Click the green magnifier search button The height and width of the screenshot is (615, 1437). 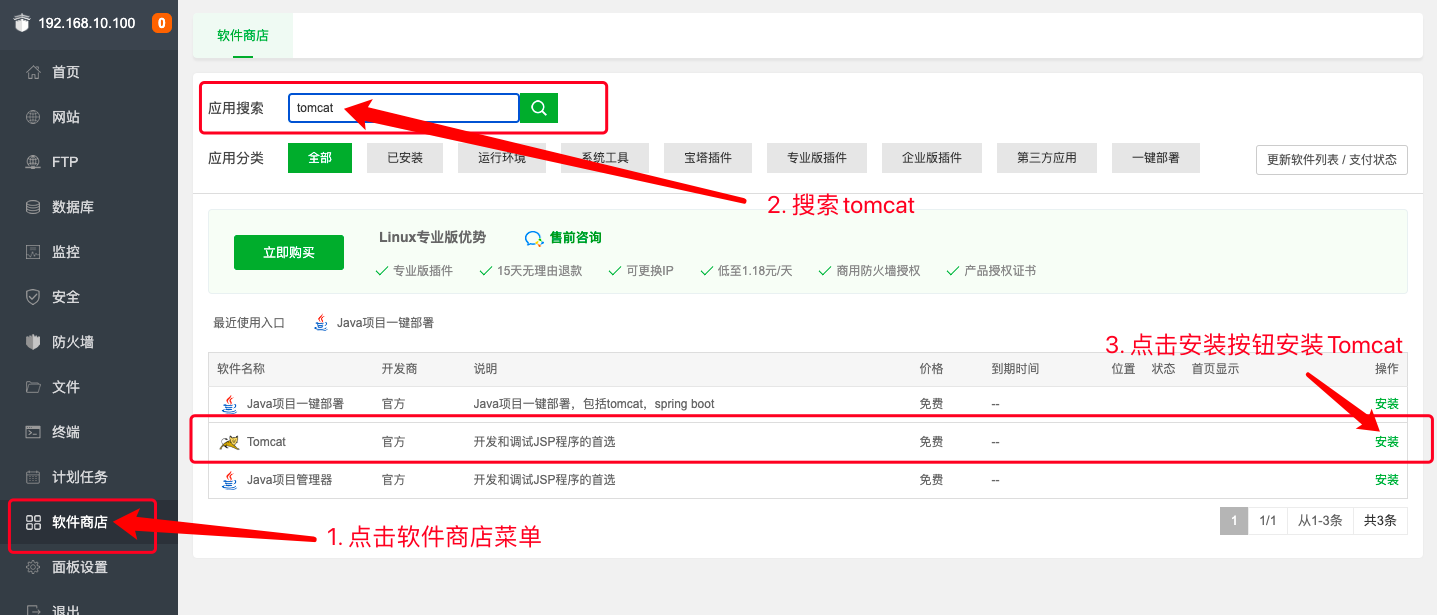[539, 108]
